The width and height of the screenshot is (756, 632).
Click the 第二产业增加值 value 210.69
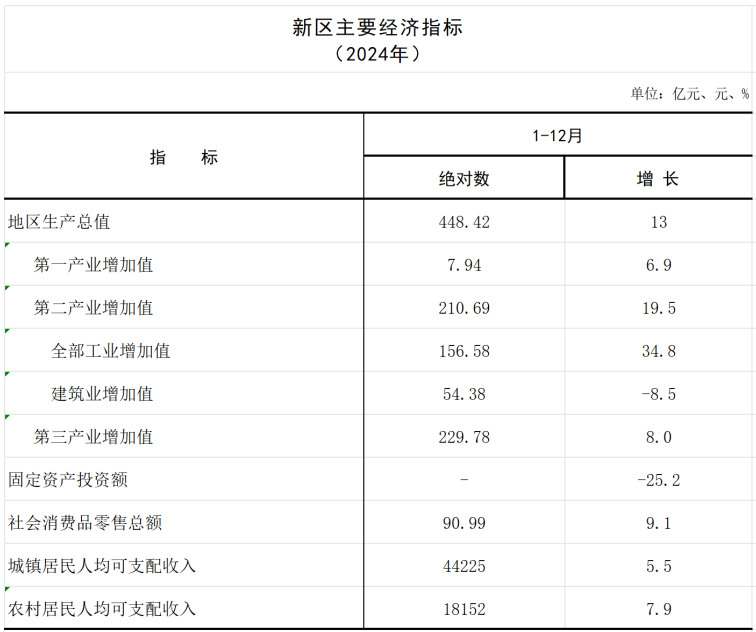[464, 308]
